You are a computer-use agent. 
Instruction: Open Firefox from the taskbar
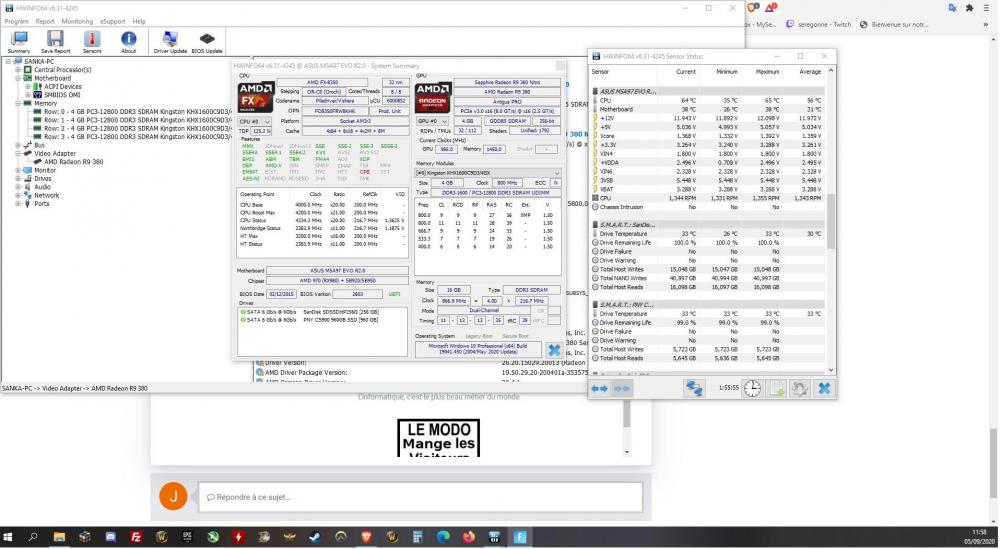(469, 538)
